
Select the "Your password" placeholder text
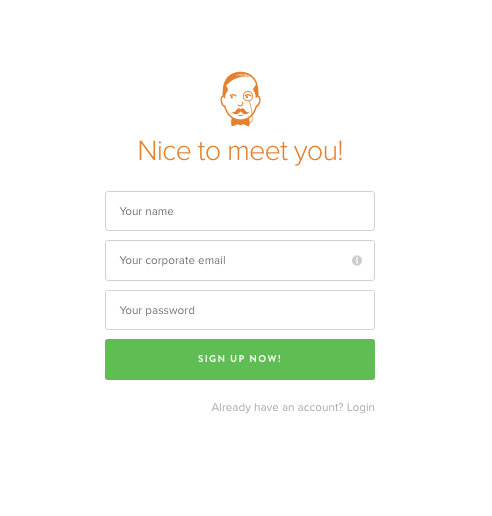pos(157,310)
